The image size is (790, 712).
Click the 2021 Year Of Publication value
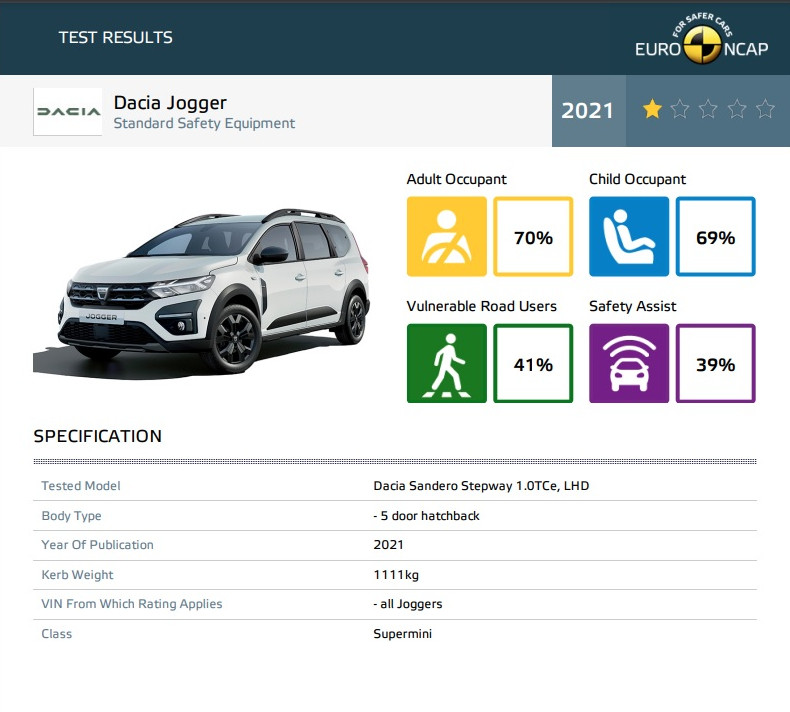tap(388, 545)
